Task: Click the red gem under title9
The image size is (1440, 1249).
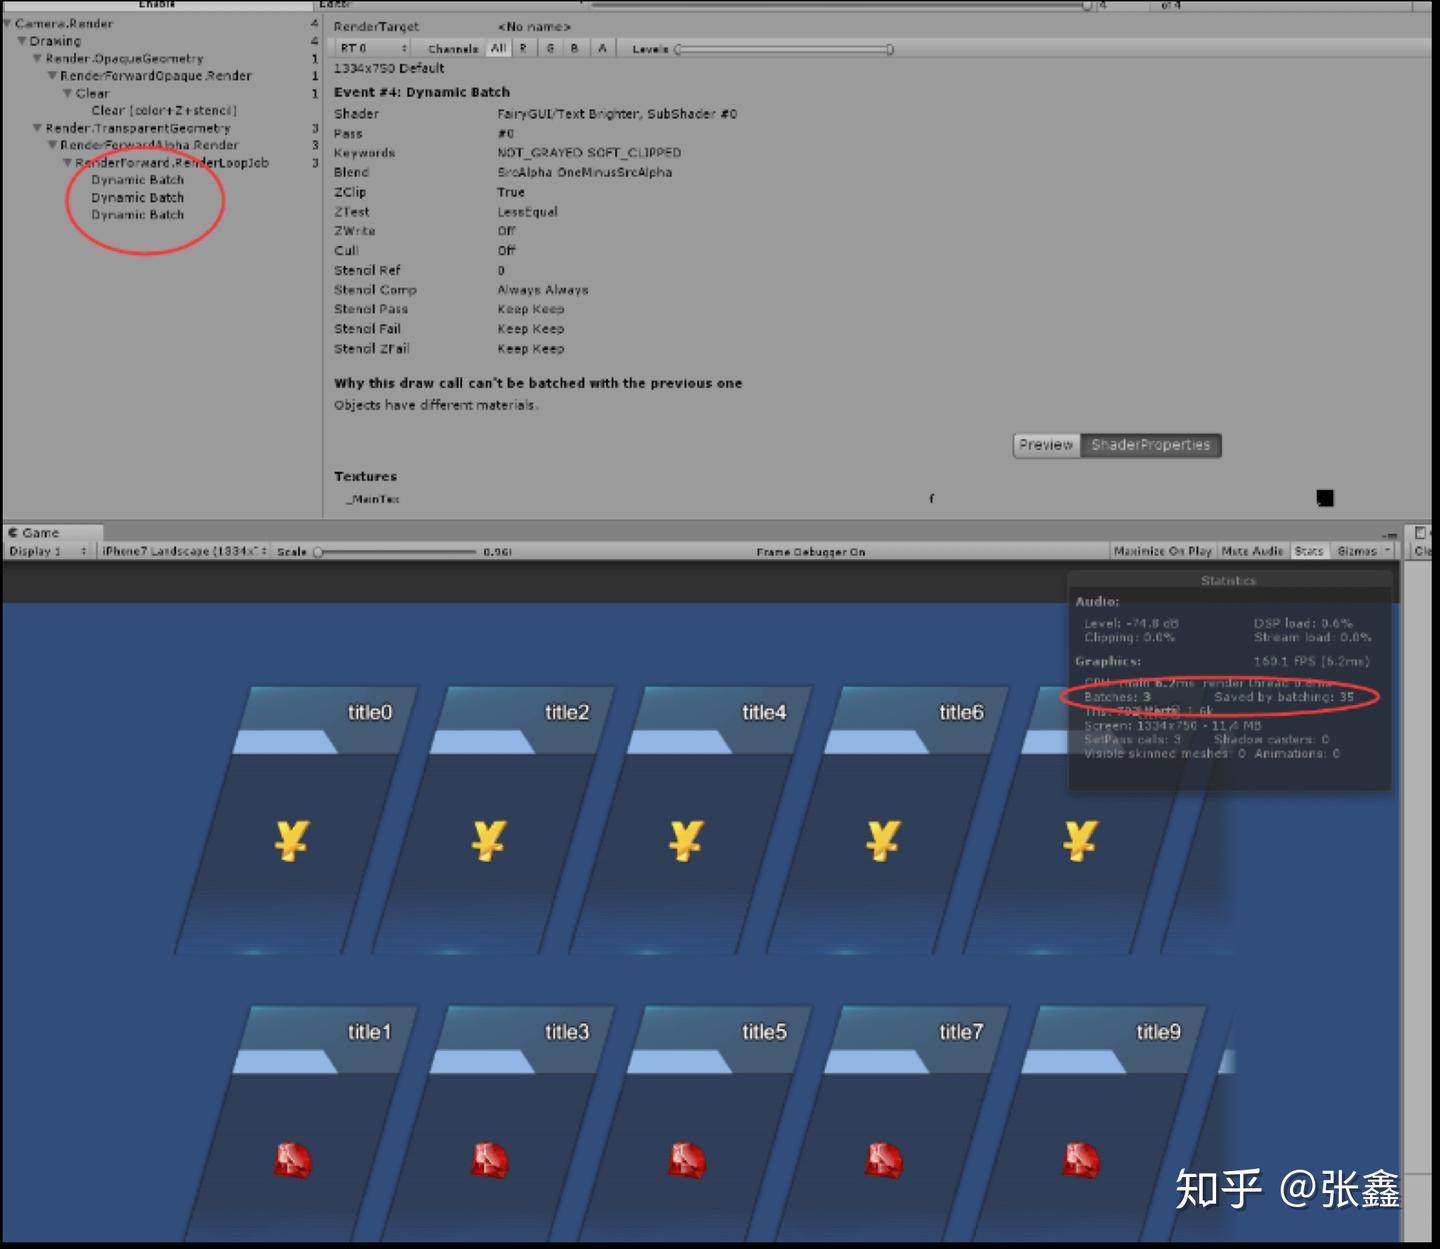Action: [x=1081, y=1160]
